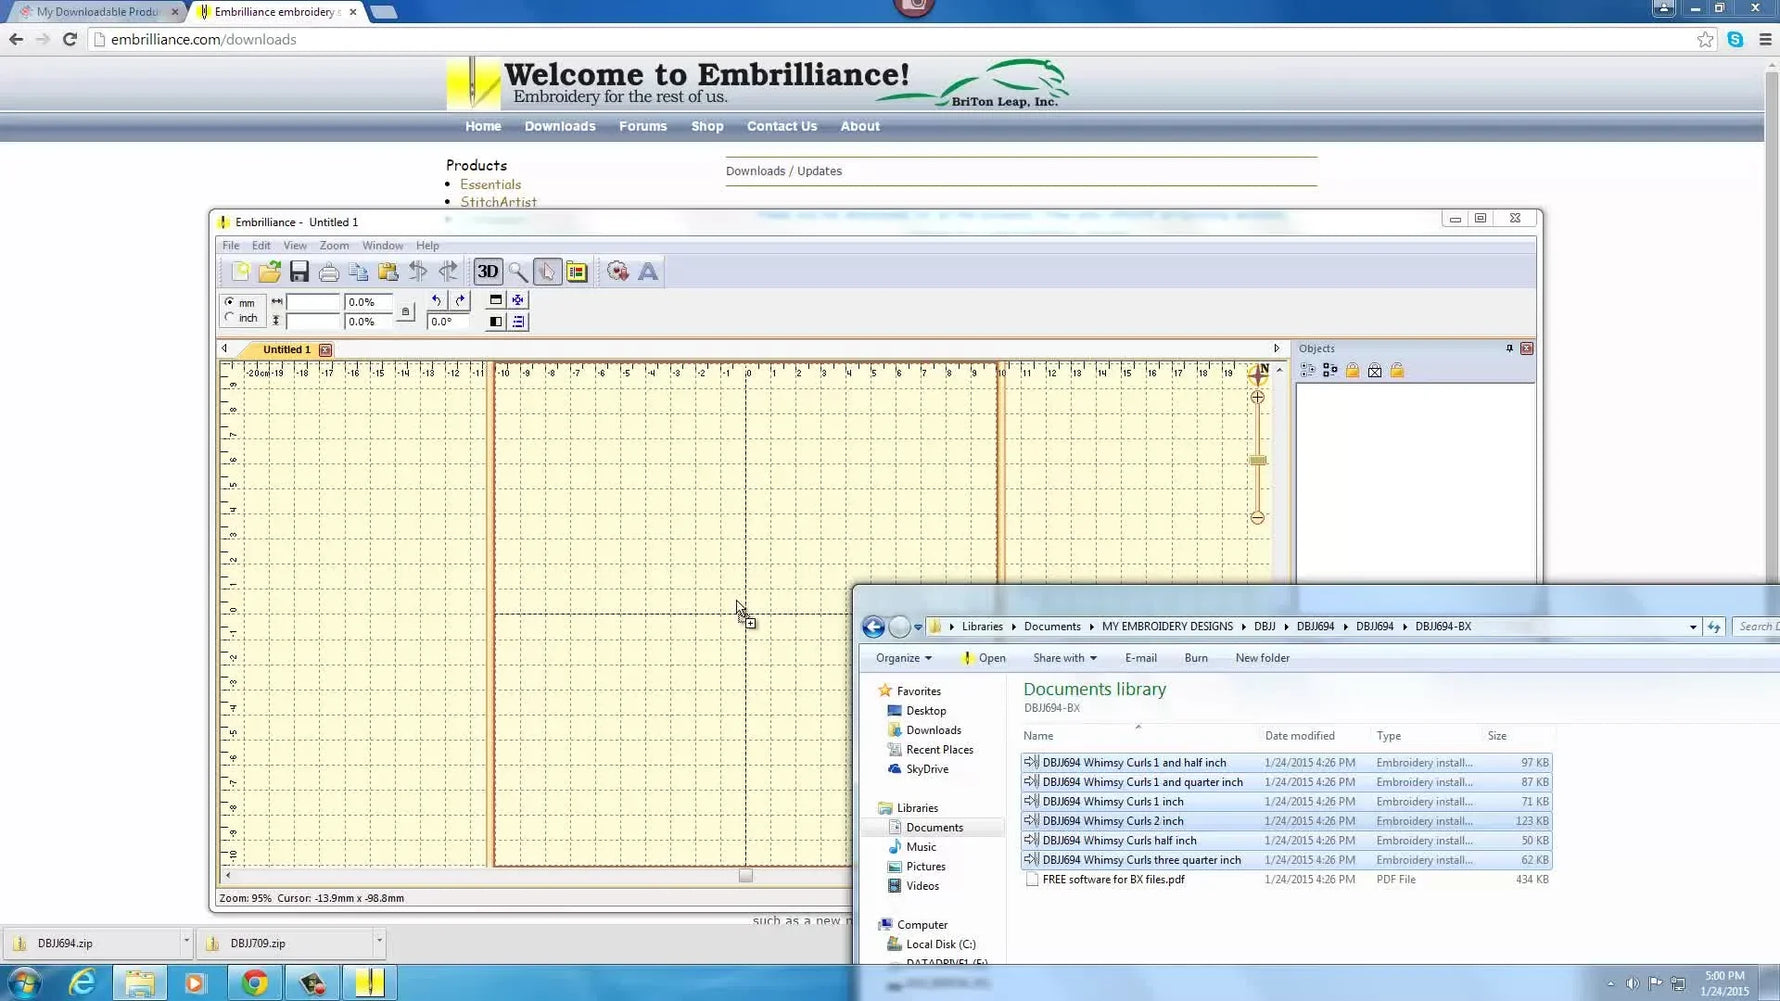Enable the 3D stitch view
Image resolution: width=1780 pixels, height=1001 pixels.
coord(487,271)
